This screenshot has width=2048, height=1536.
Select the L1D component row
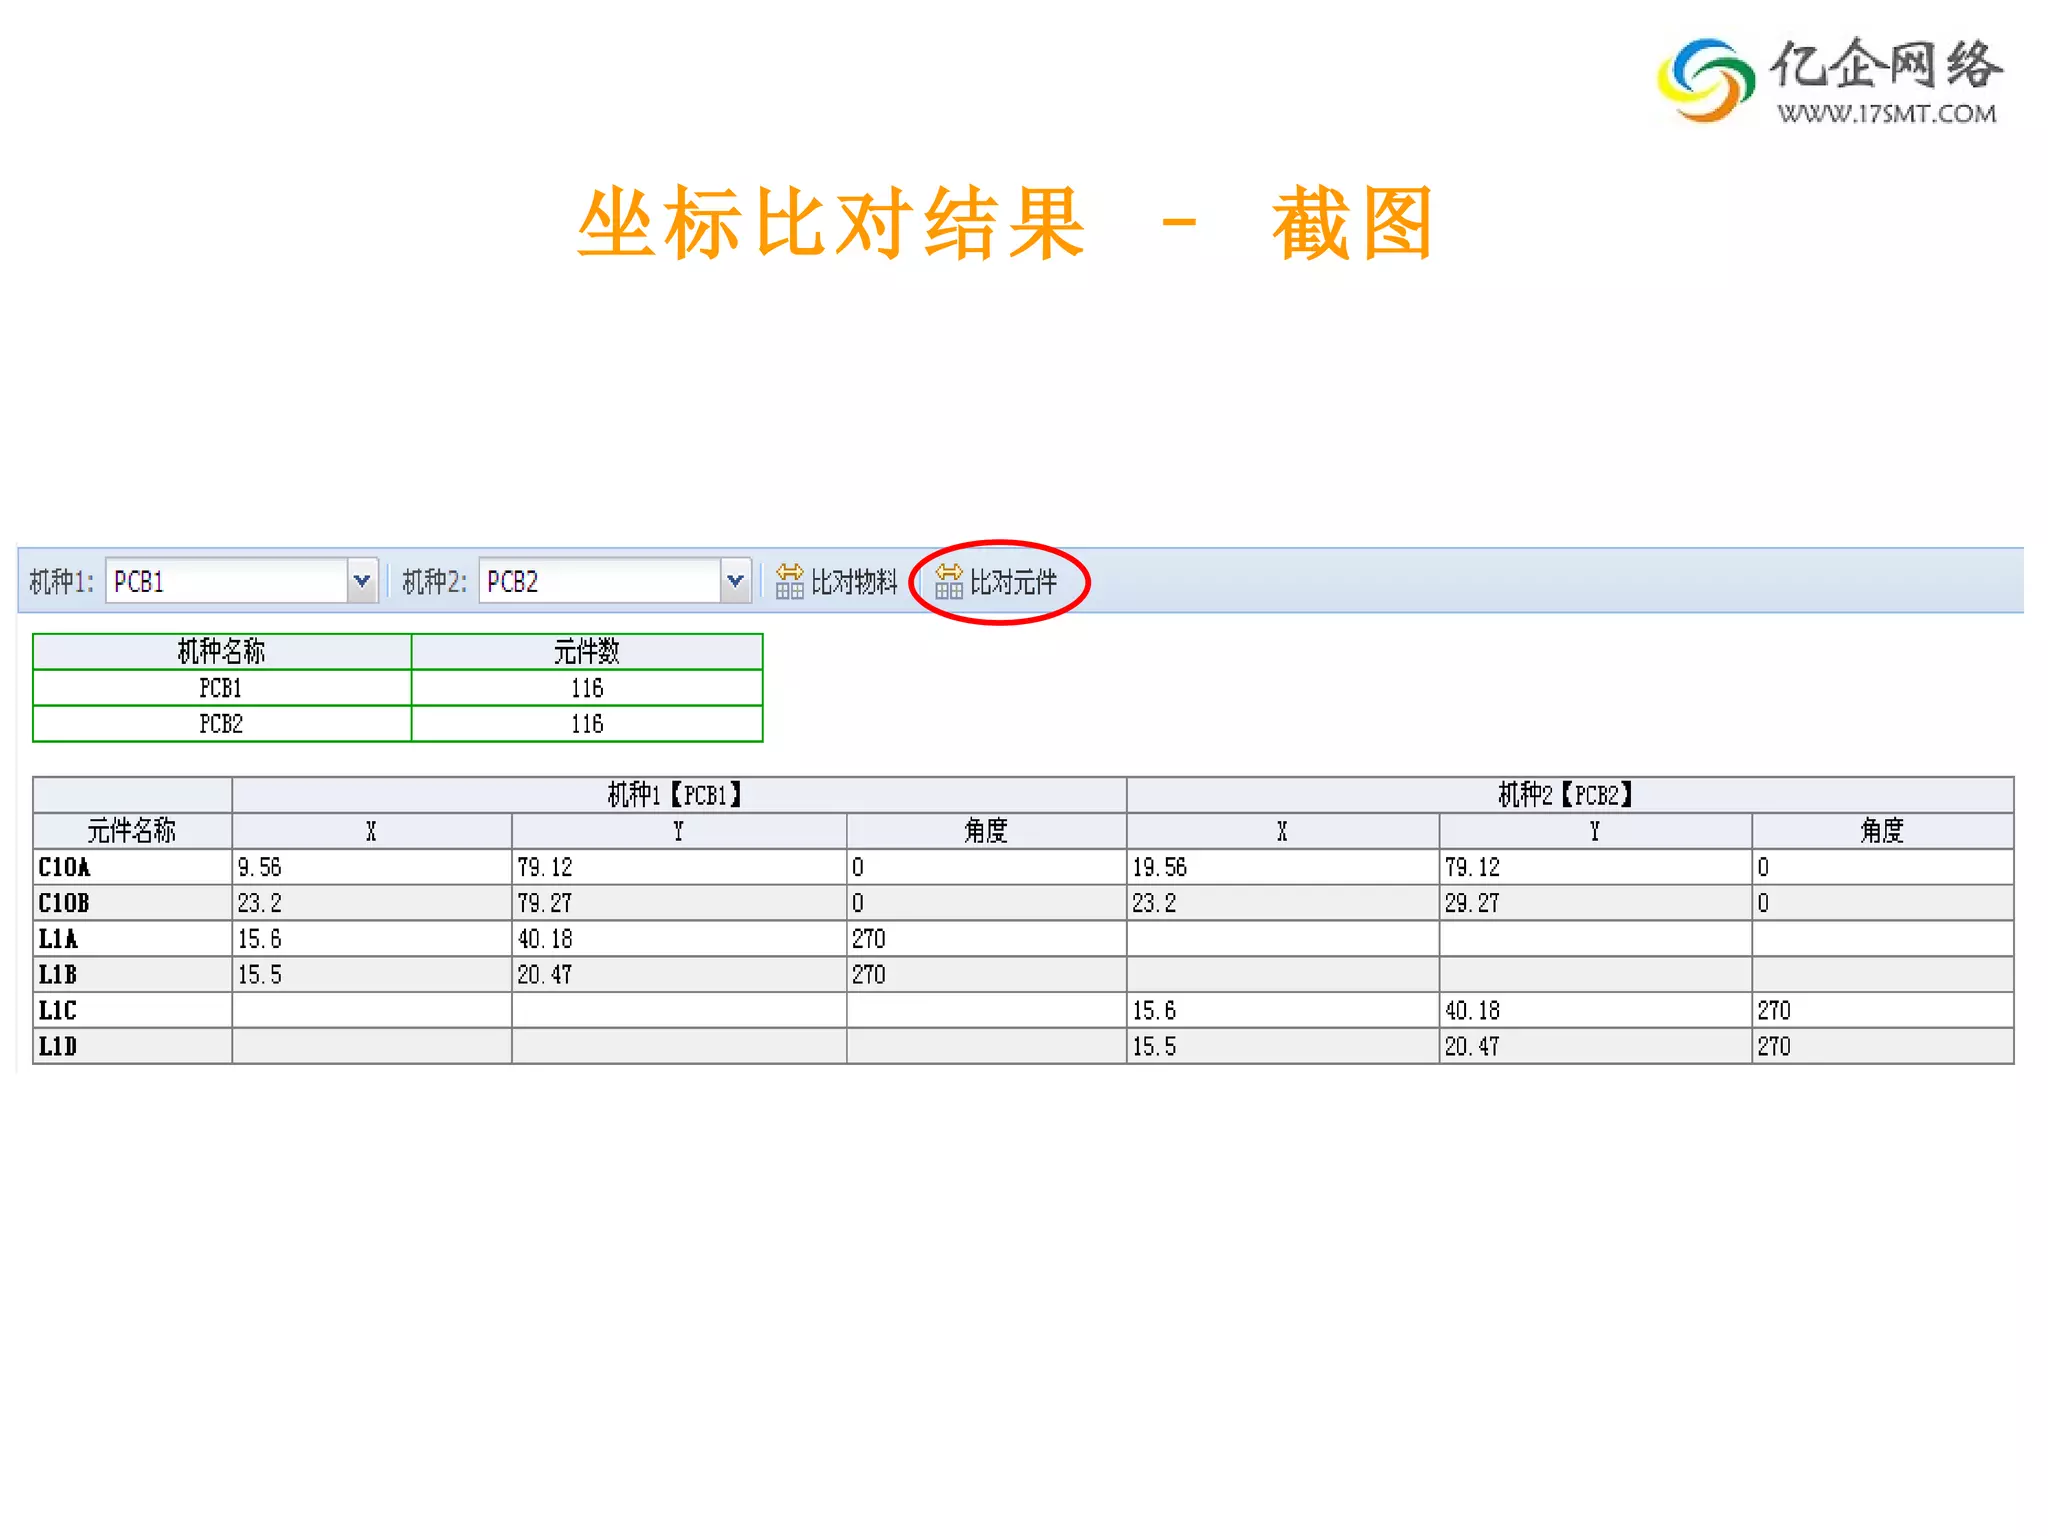pyautogui.click(x=1023, y=1047)
